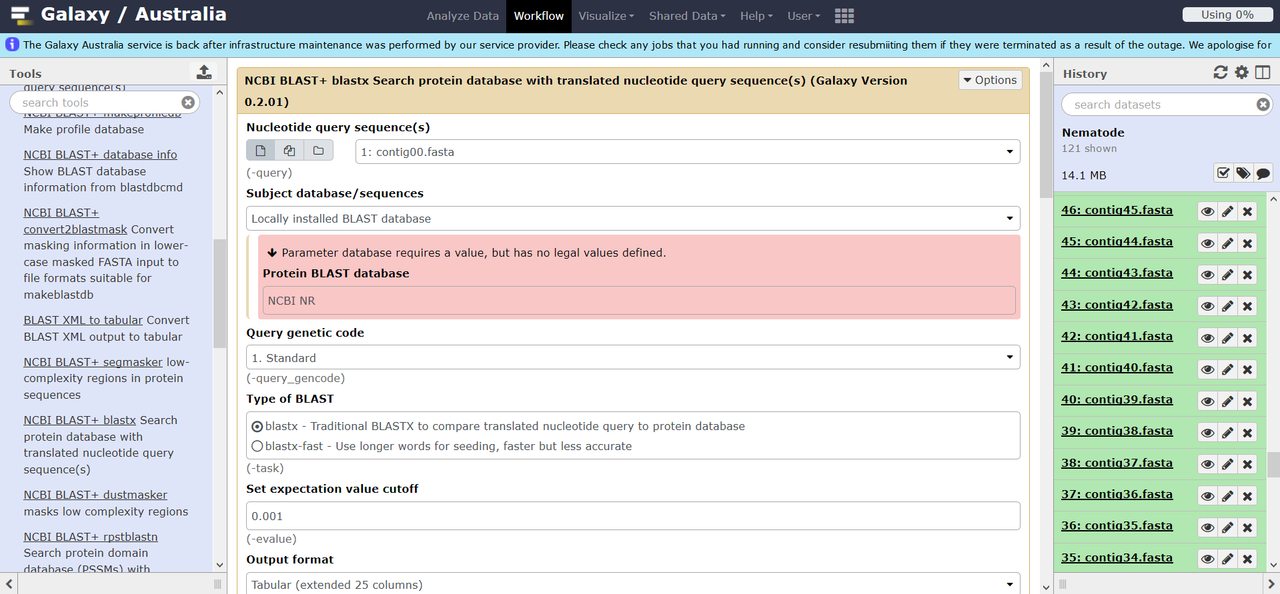
Task: Clear the tool search box
Action: pyautogui.click(x=189, y=102)
